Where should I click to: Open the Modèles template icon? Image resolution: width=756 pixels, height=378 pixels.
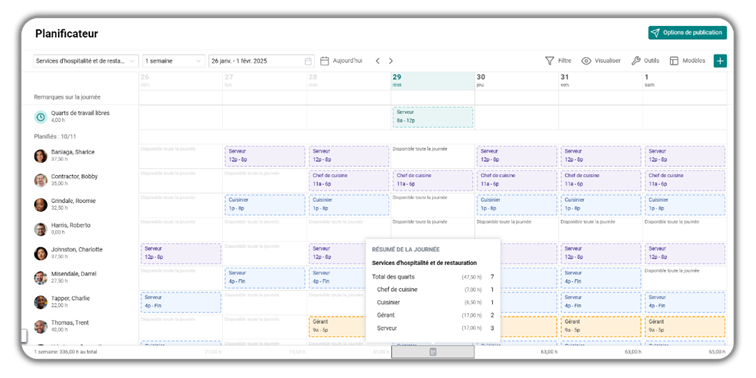tap(674, 61)
